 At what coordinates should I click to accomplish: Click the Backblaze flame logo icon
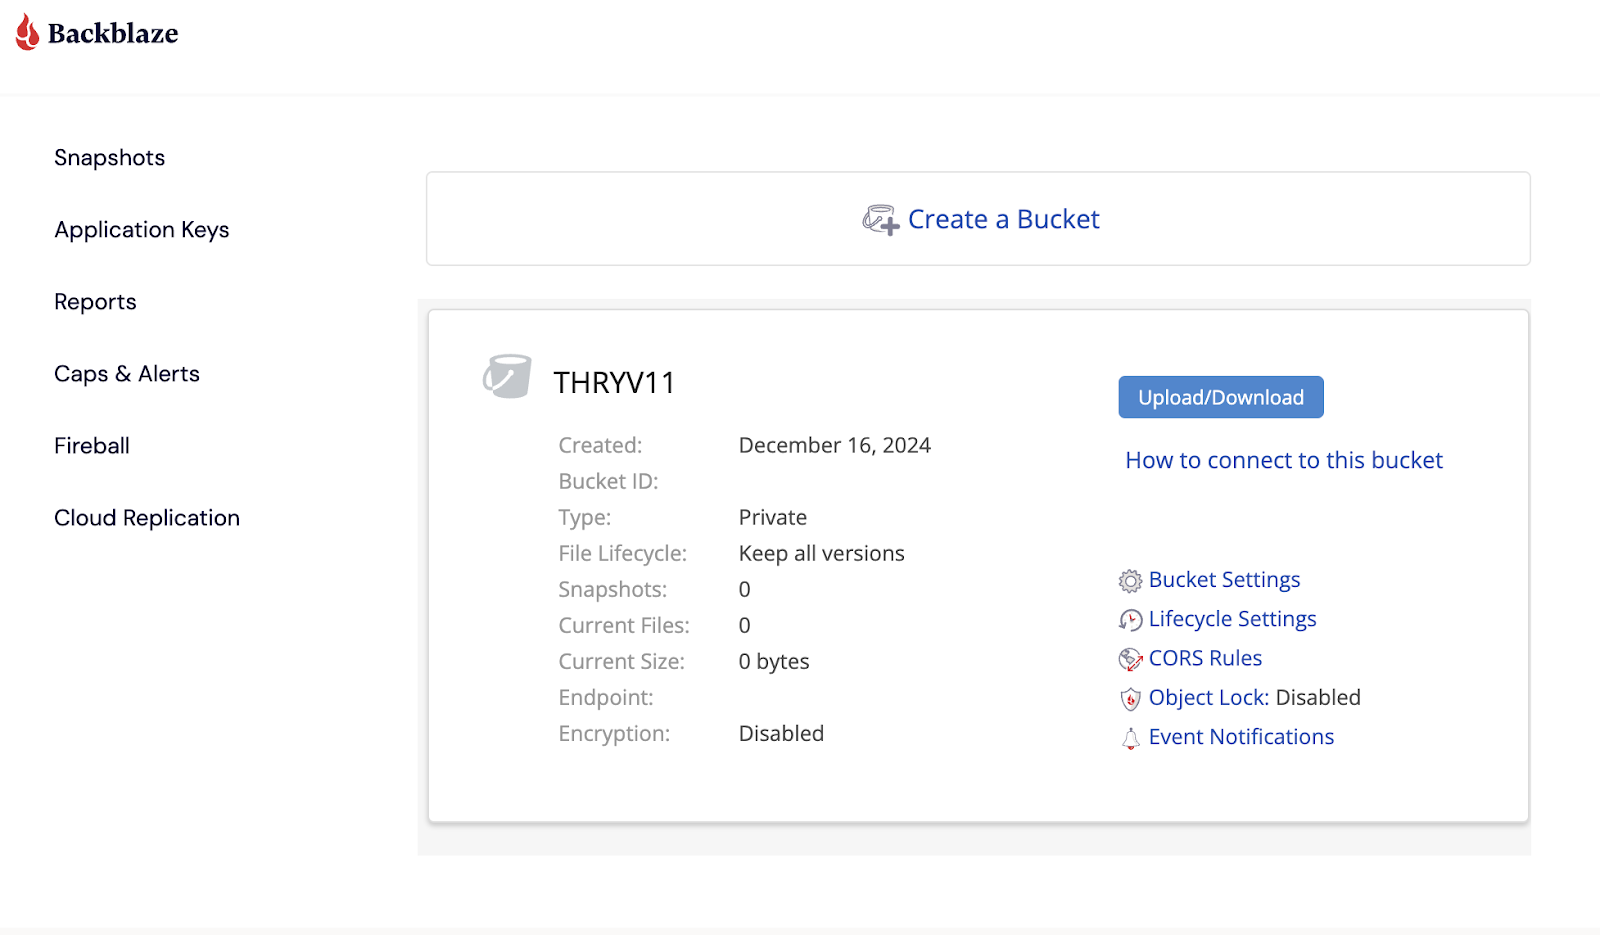(27, 32)
